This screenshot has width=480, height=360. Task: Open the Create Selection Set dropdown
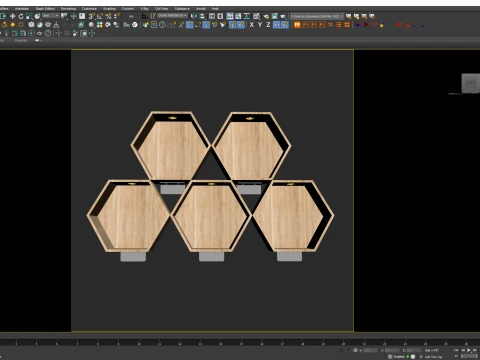tap(172, 16)
